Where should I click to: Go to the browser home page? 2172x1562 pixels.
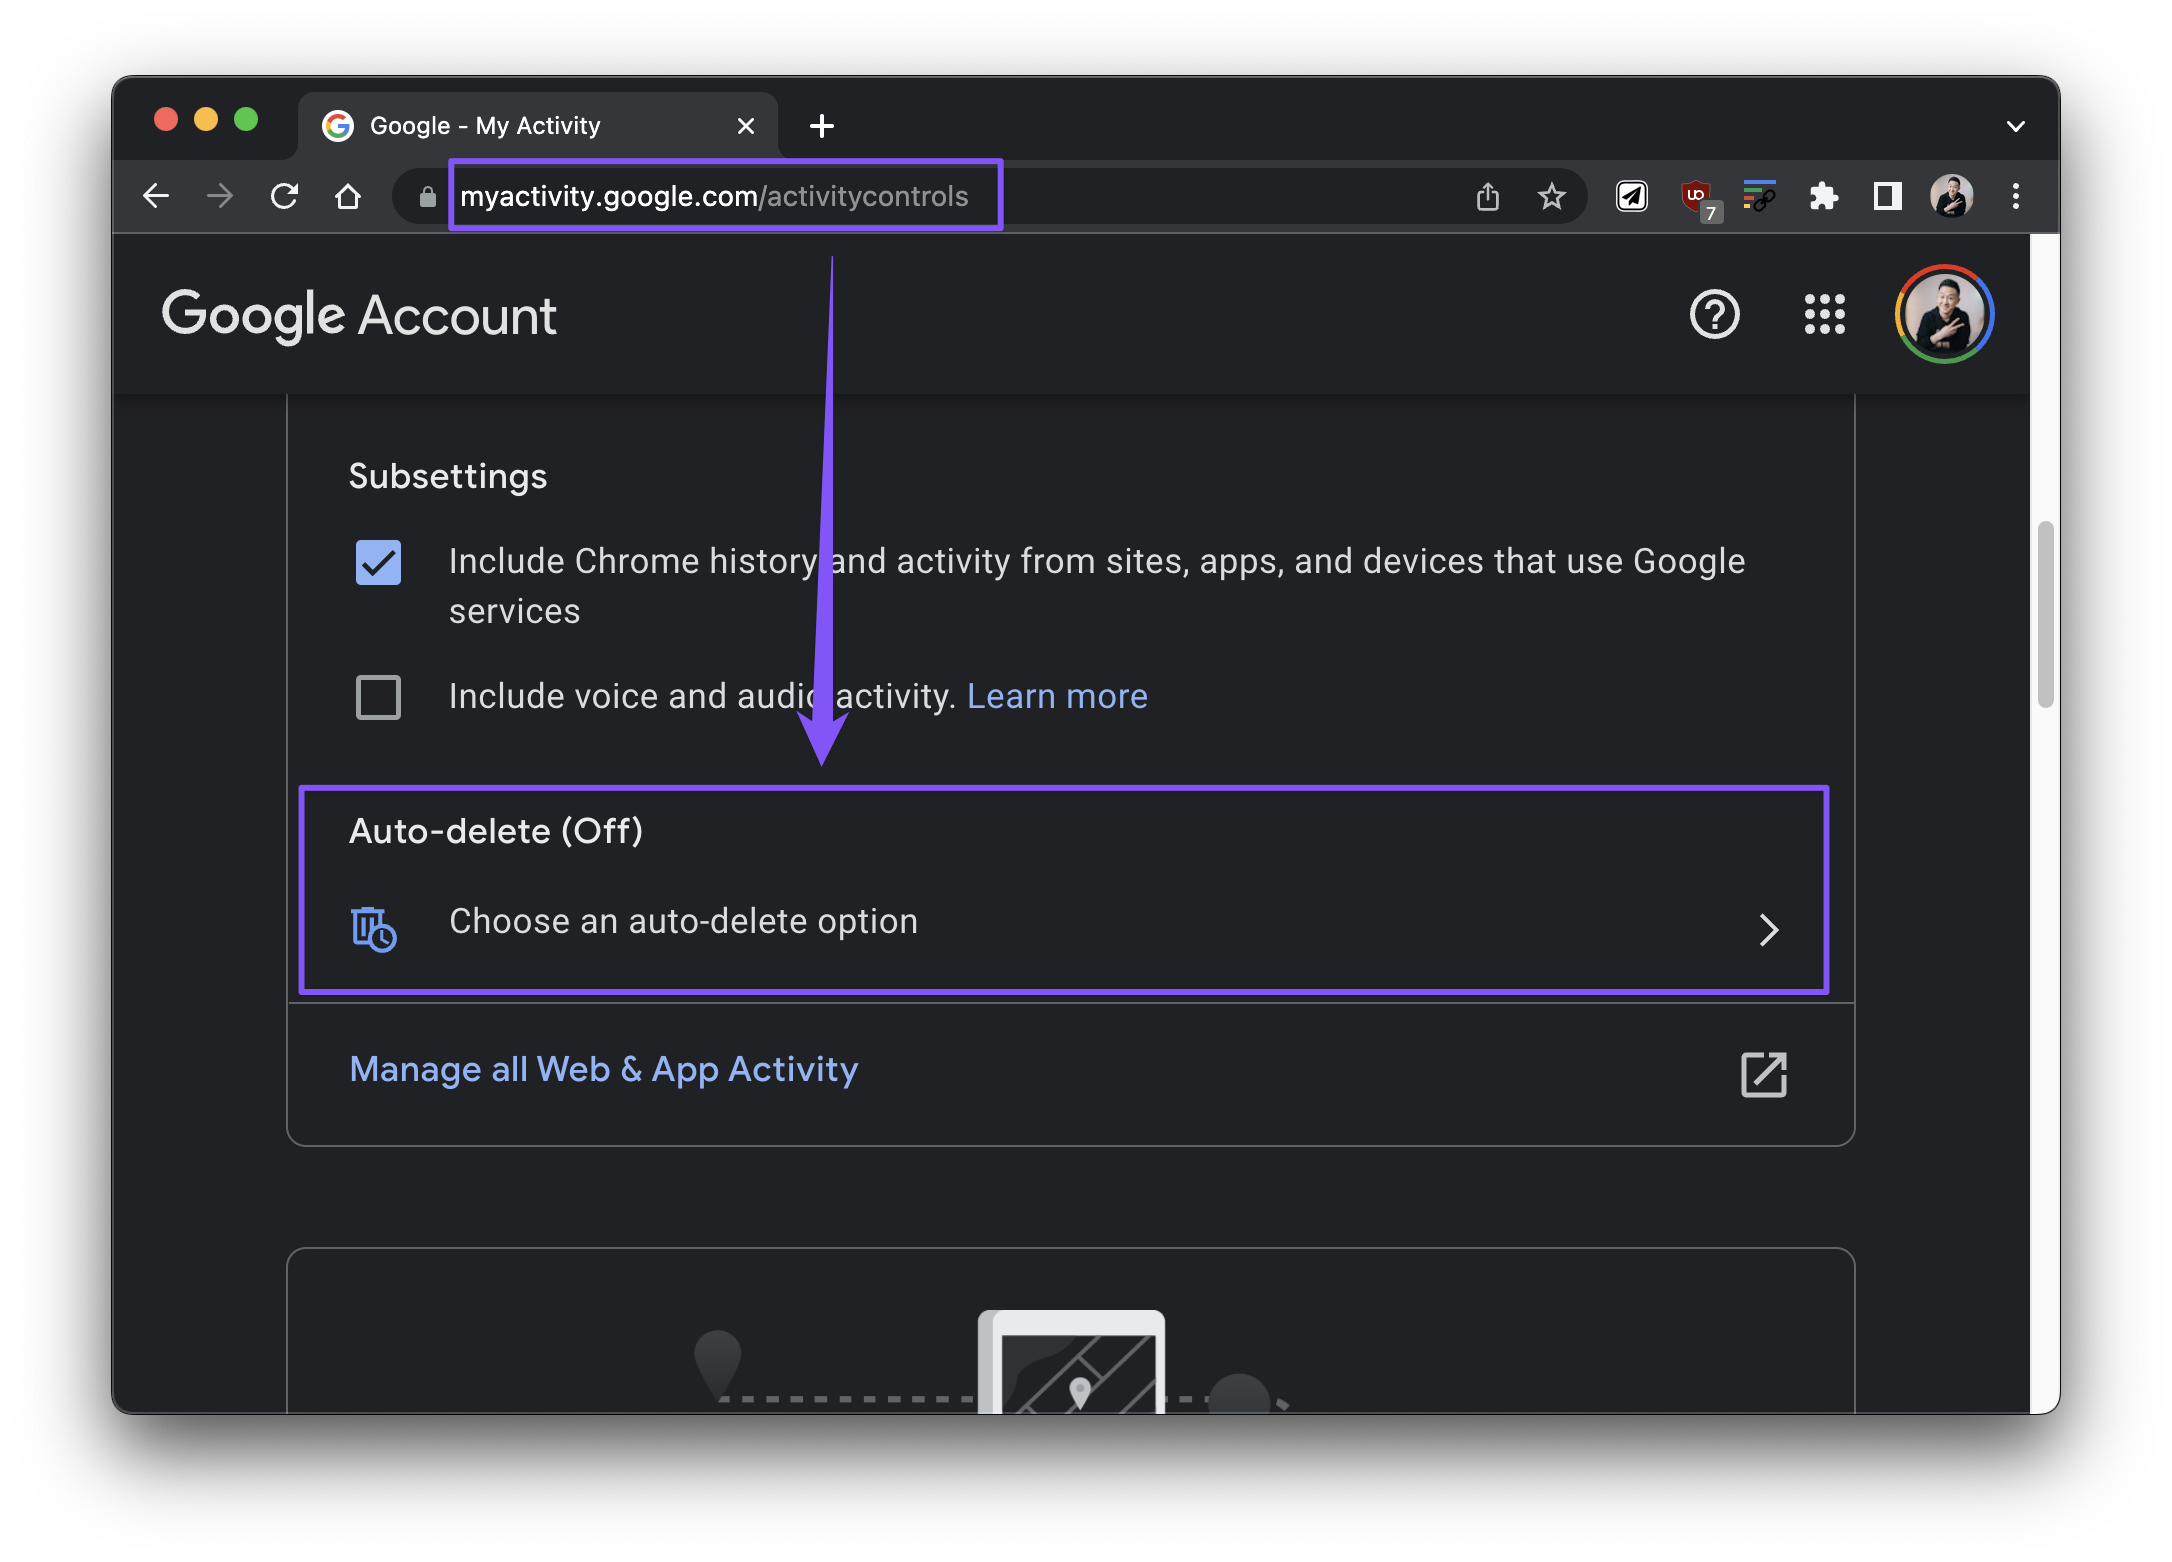coord(347,196)
